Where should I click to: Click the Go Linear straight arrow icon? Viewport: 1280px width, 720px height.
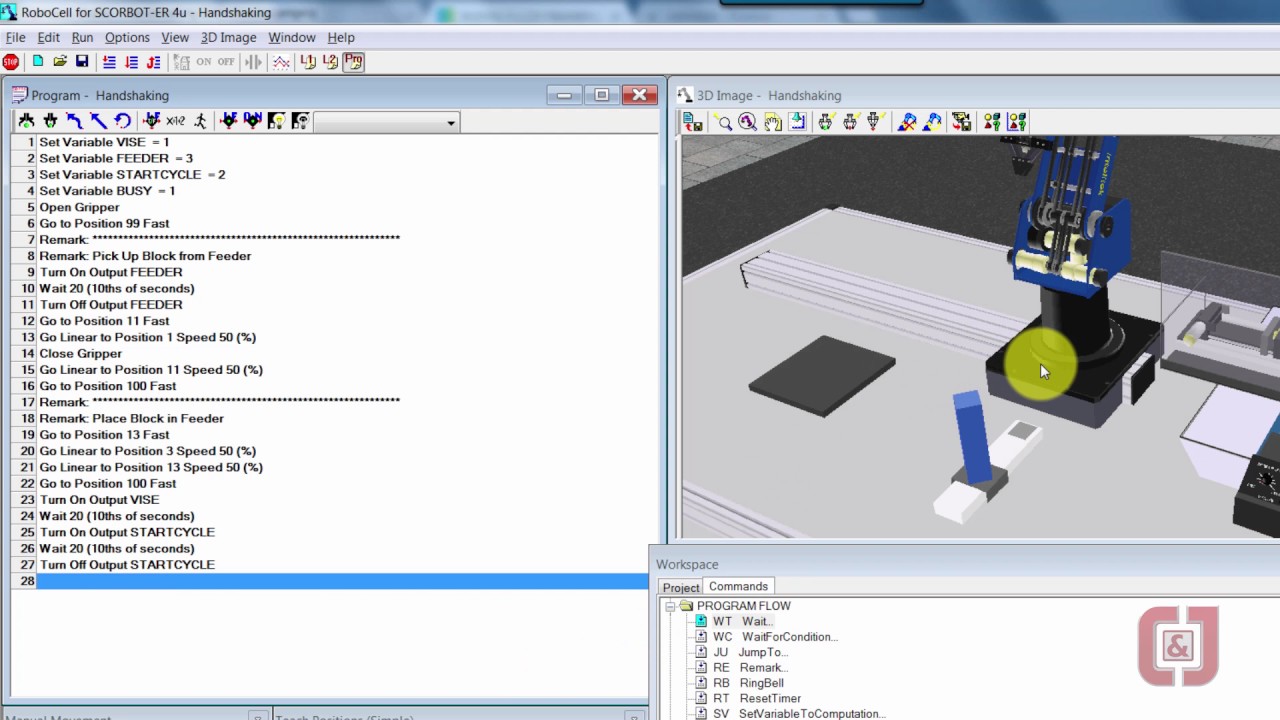pyautogui.click(x=98, y=121)
